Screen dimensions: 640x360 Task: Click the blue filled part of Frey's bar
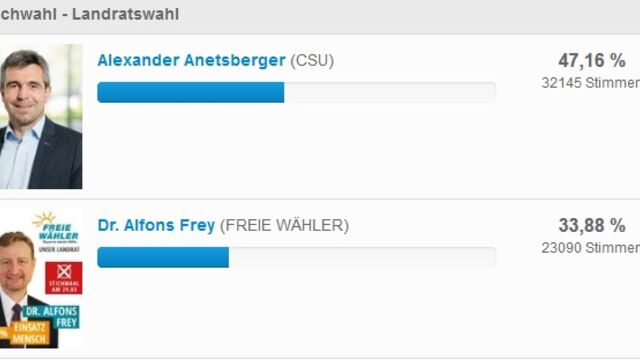point(163,258)
